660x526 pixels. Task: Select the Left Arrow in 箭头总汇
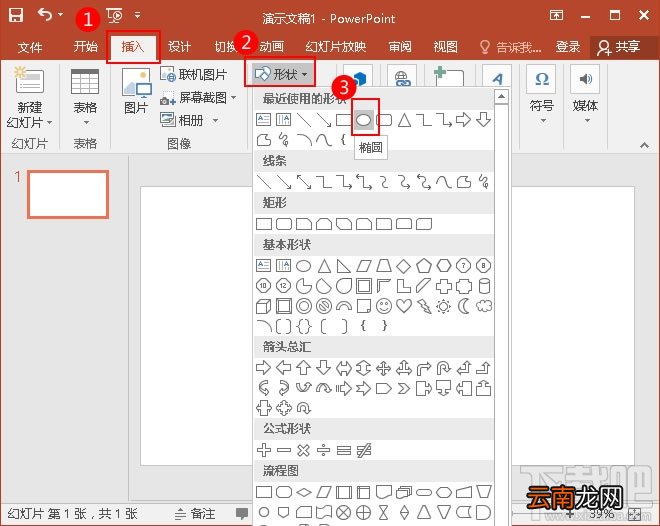click(x=283, y=368)
